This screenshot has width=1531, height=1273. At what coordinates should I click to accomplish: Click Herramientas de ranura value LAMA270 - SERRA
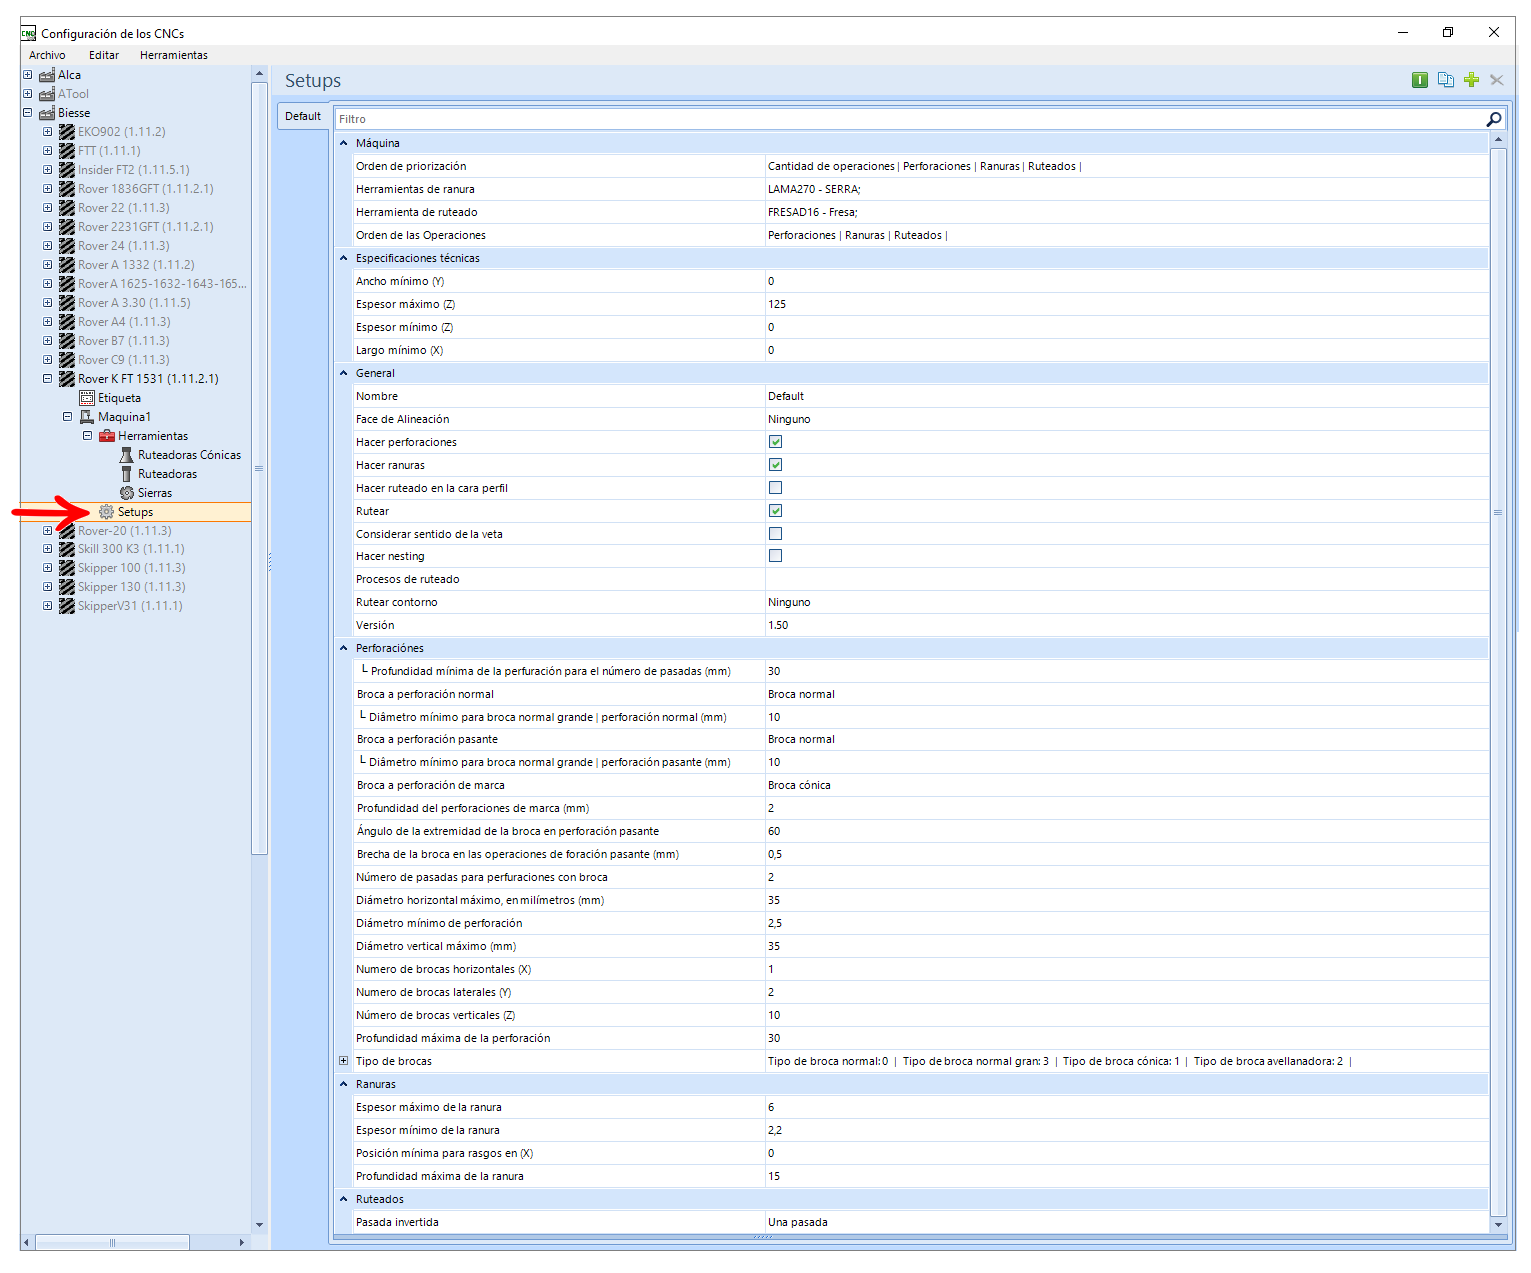click(x=814, y=189)
